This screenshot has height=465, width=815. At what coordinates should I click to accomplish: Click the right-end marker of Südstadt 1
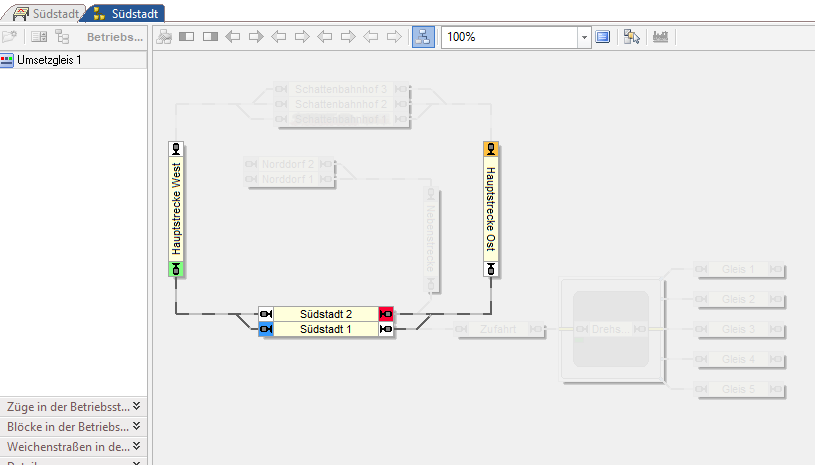(x=386, y=329)
